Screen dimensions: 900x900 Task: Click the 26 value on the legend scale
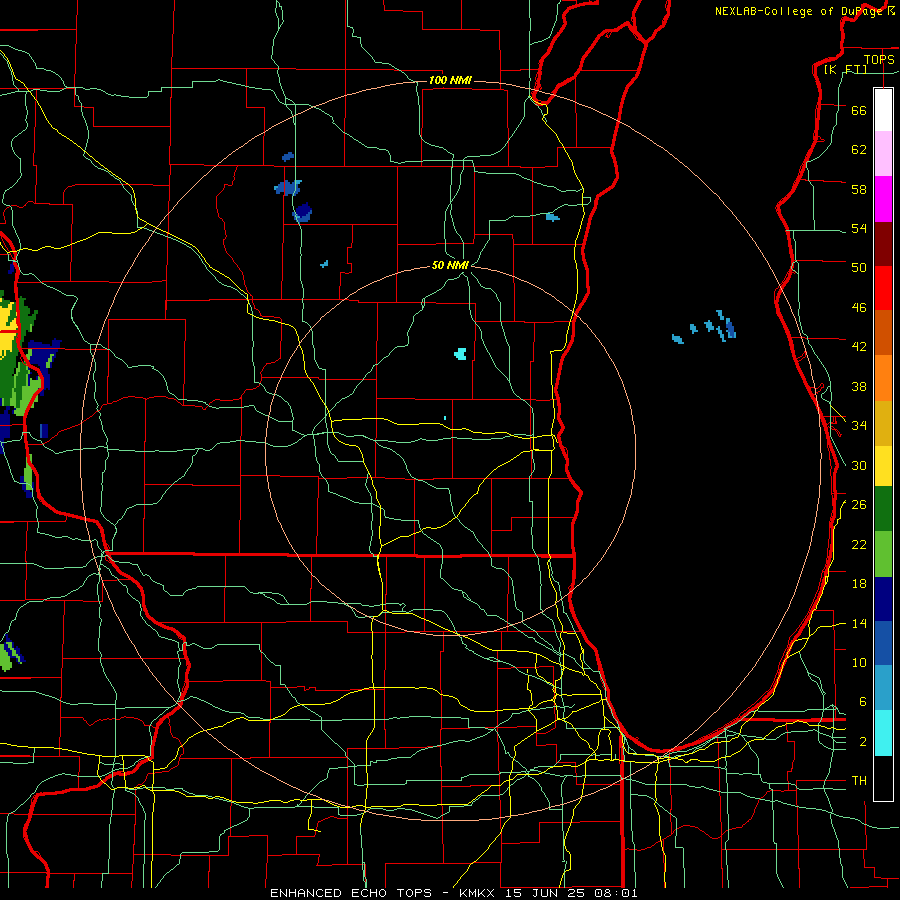[x=859, y=505]
